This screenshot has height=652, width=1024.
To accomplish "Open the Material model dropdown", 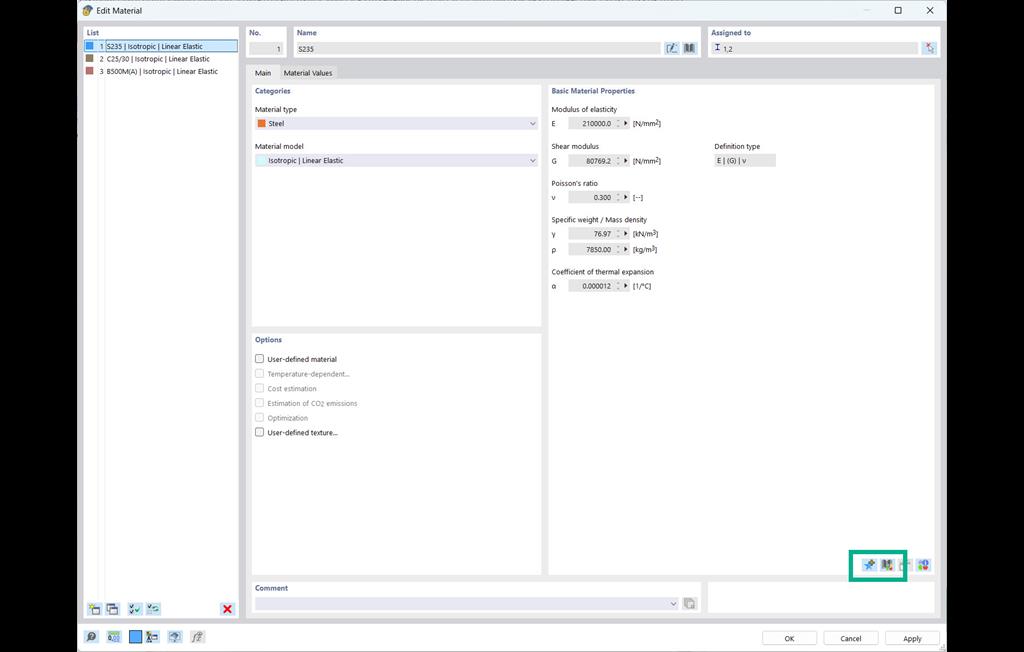I will [533, 160].
